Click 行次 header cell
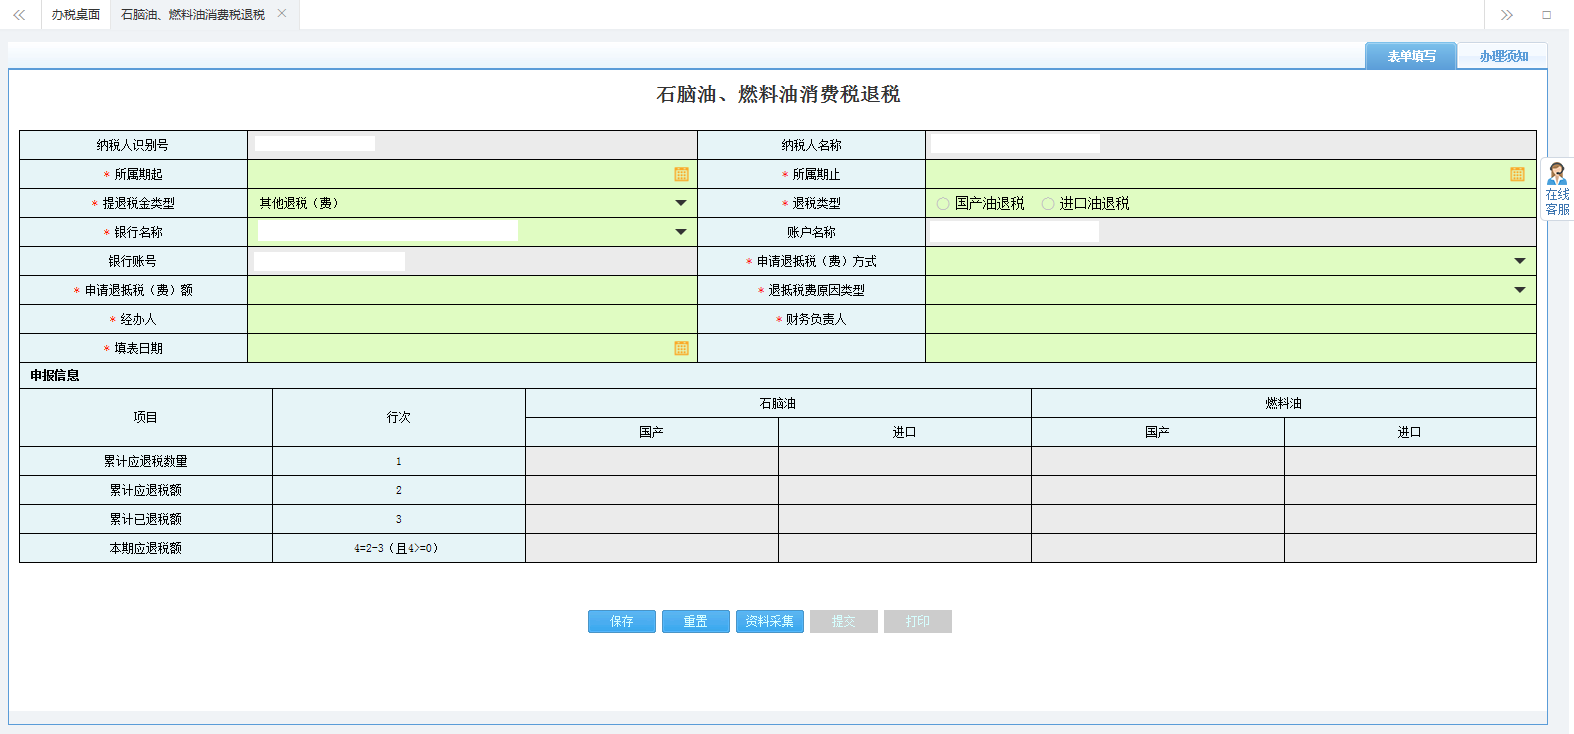The image size is (1574, 734). [399, 417]
